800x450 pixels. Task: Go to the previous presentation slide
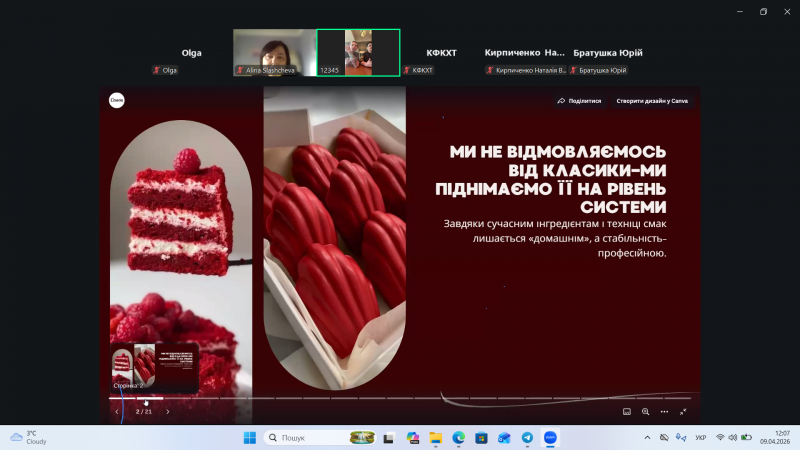pos(117,411)
